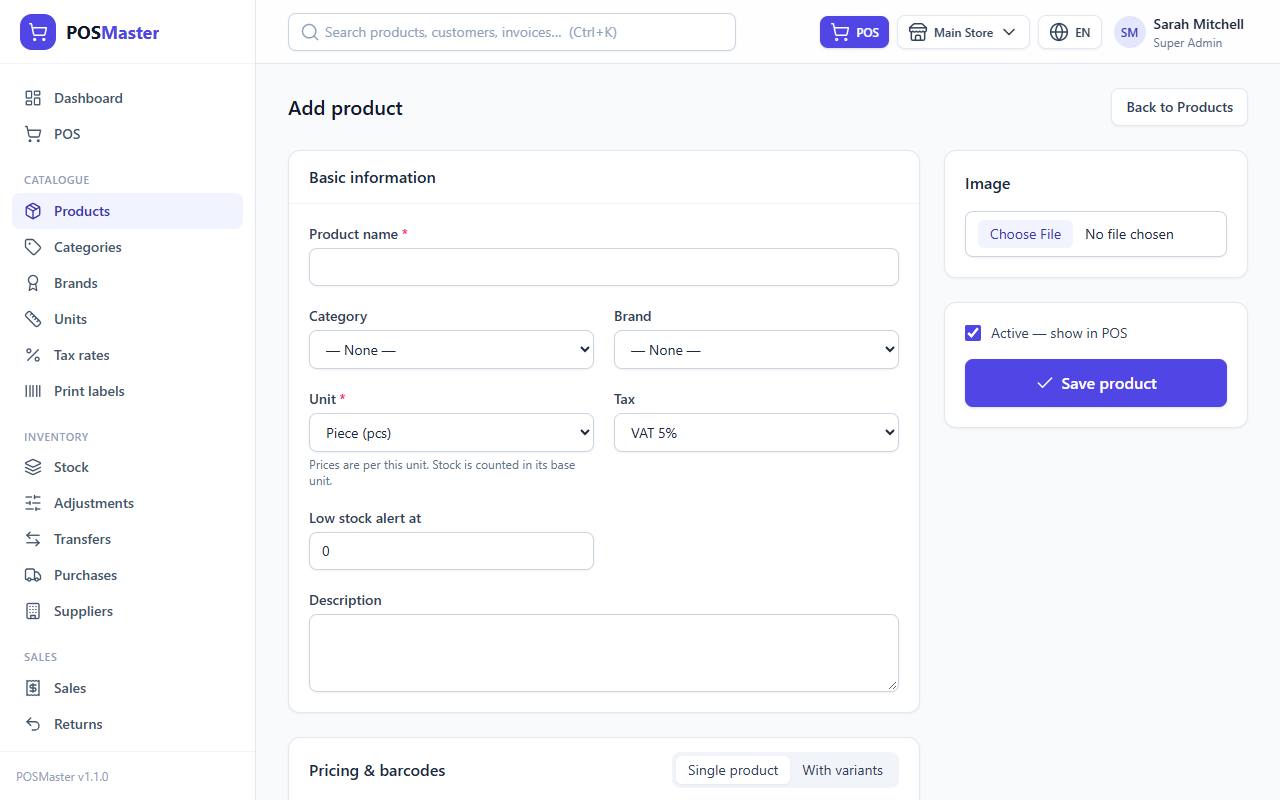Open Print labels page
Viewport: 1280px width, 800px height.
(127, 391)
